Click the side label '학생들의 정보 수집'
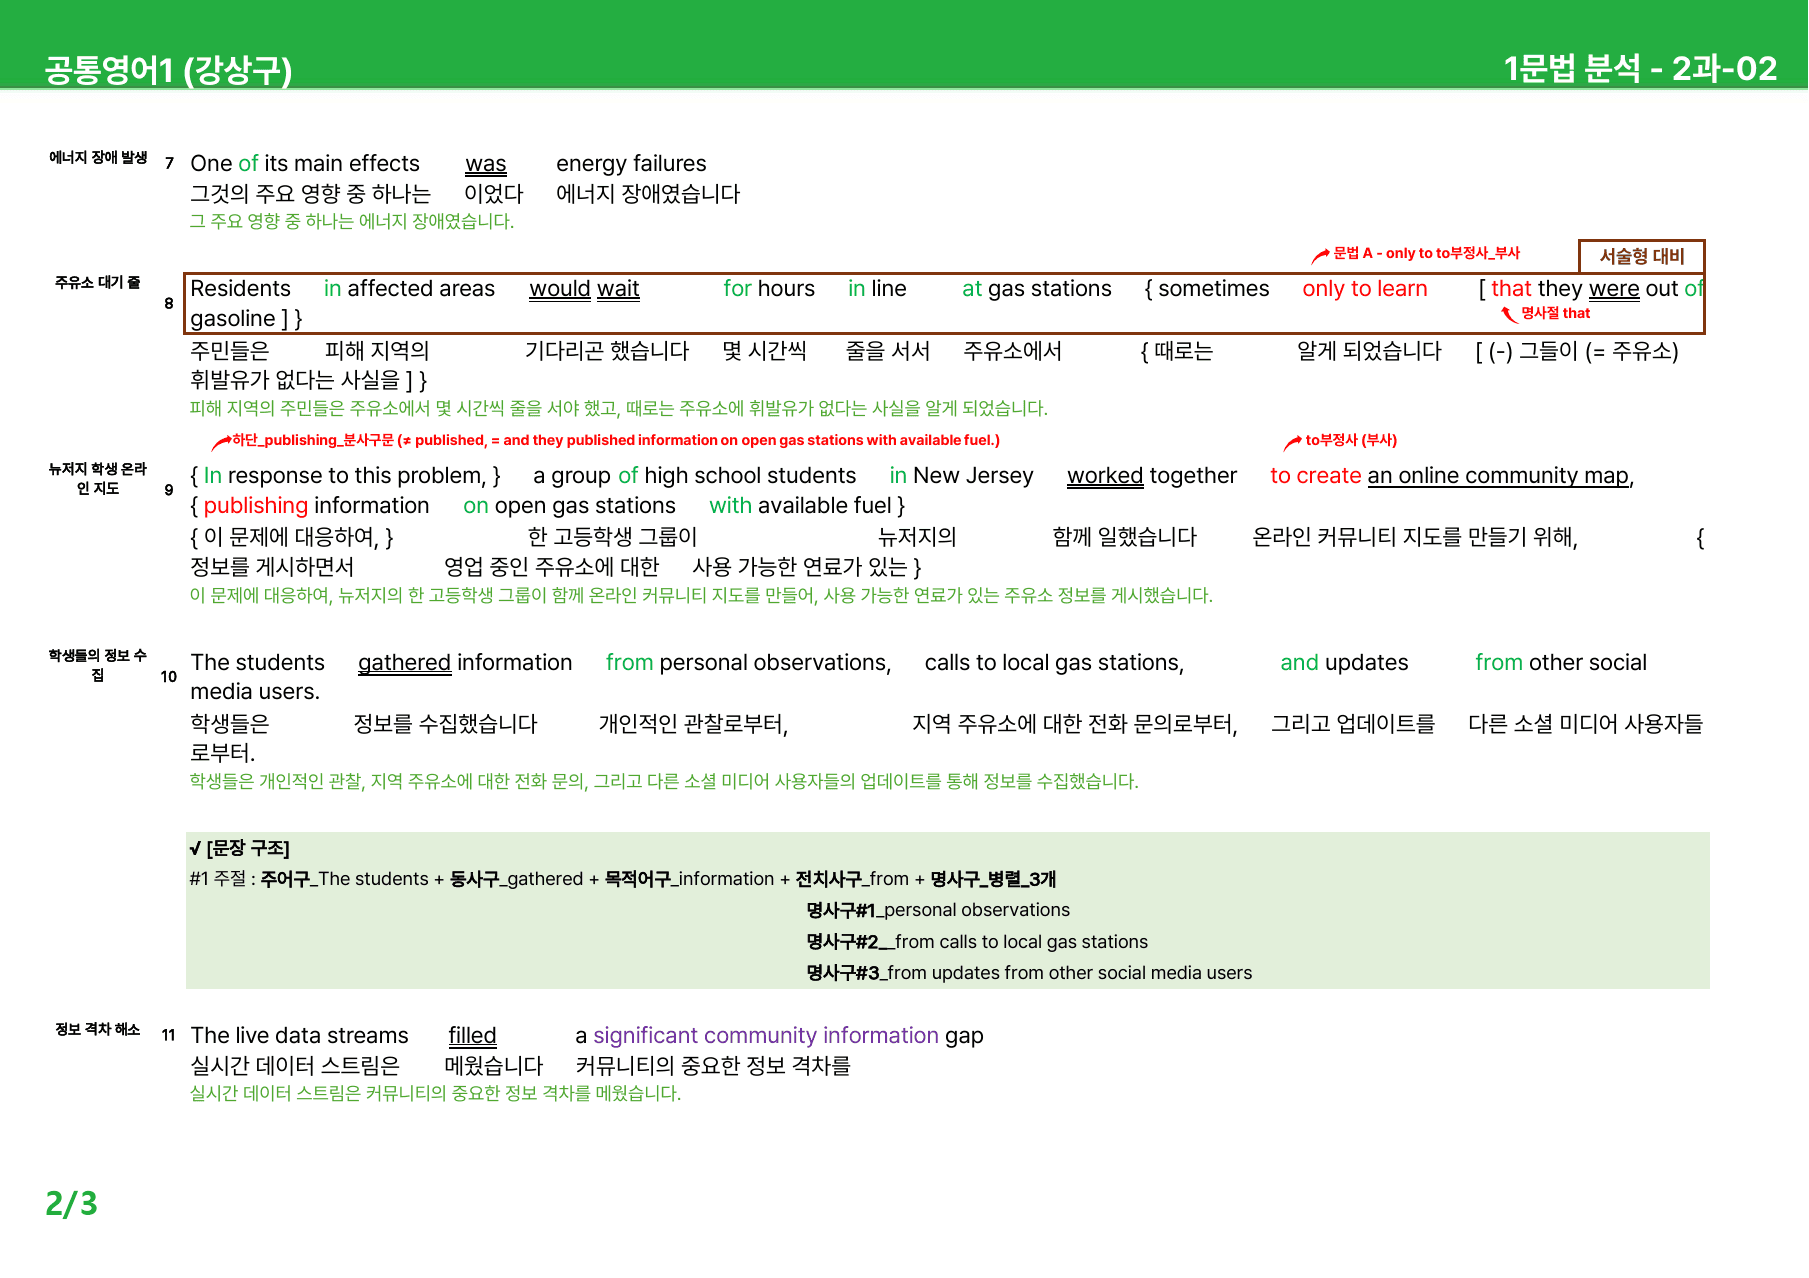 tap(98, 665)
